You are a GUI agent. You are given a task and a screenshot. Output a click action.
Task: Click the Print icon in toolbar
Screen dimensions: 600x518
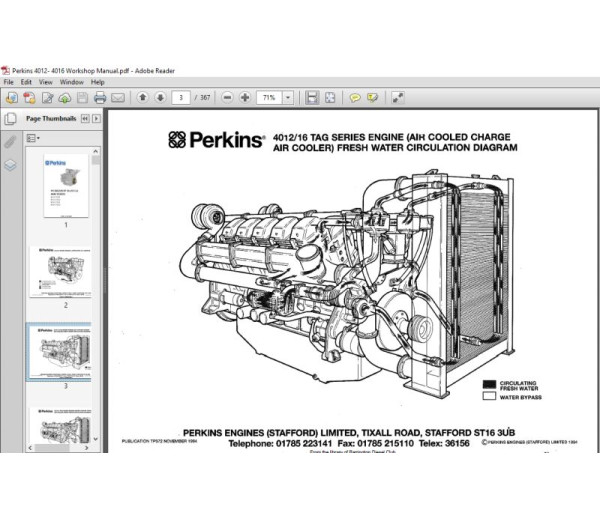point(100,98)
